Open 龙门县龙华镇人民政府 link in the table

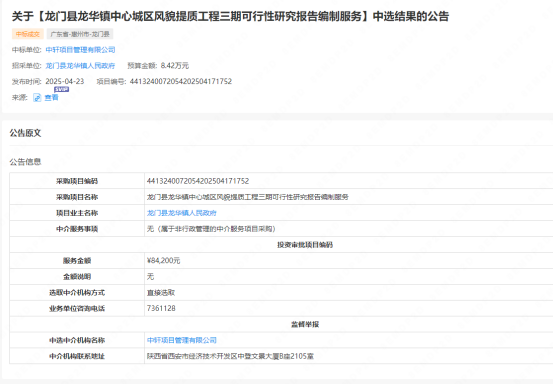[182, 213]
